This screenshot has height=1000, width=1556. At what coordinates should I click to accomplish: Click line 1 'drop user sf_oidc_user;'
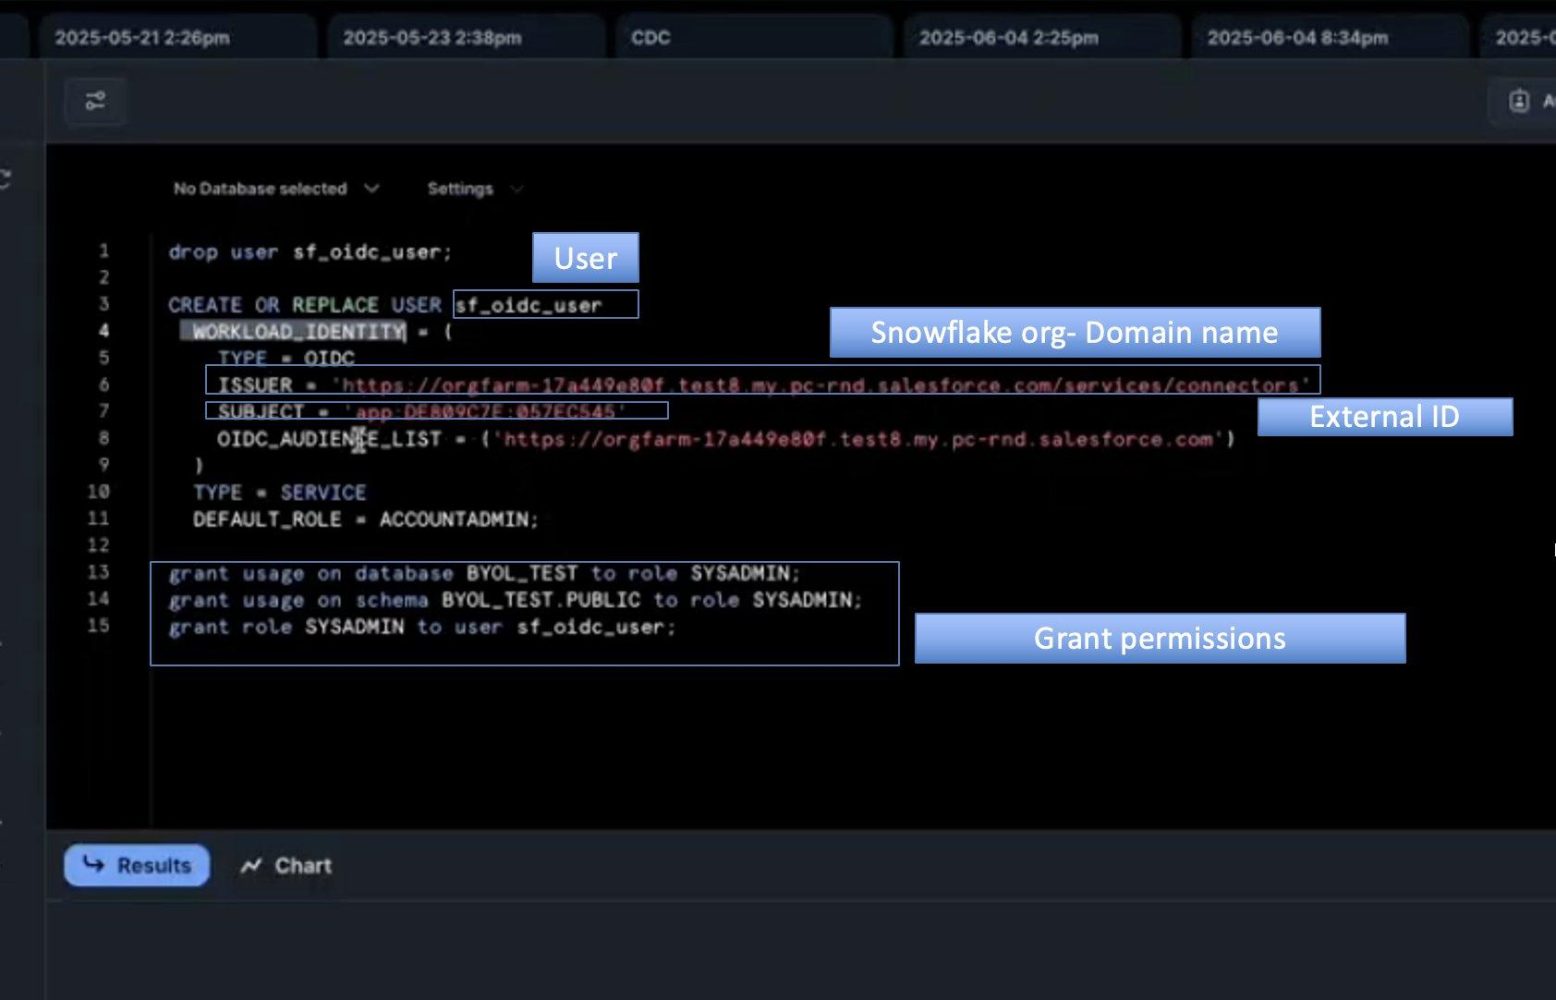310,252
